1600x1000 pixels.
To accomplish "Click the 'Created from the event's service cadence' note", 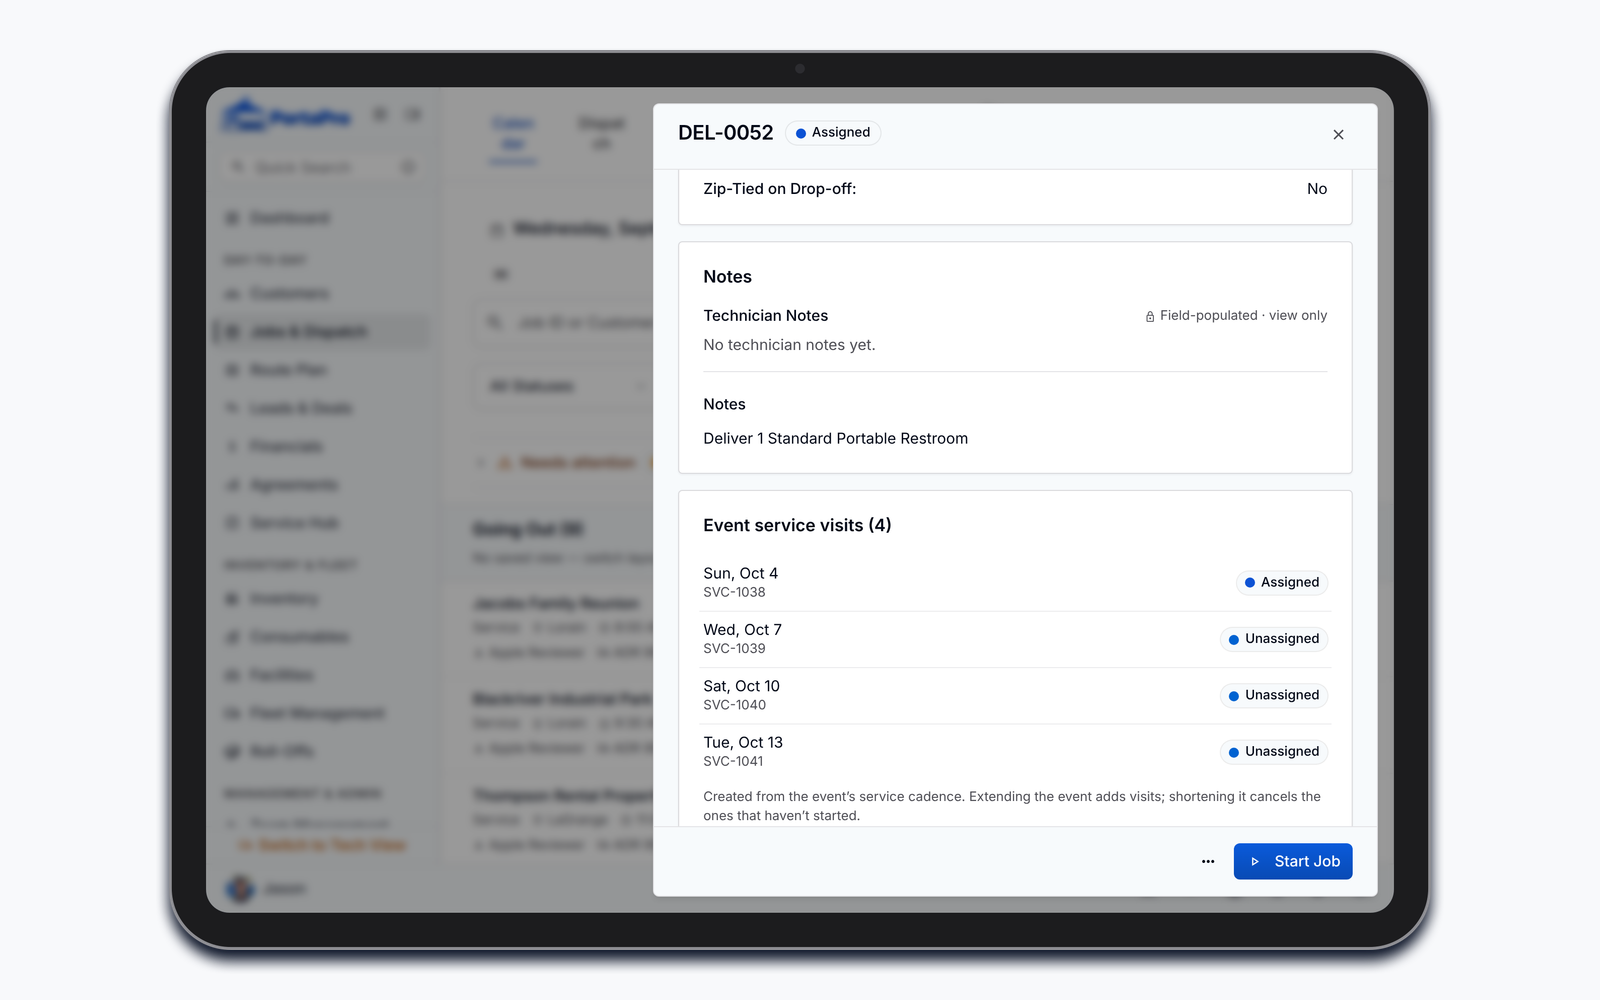I will click(x=1012, y=806).
